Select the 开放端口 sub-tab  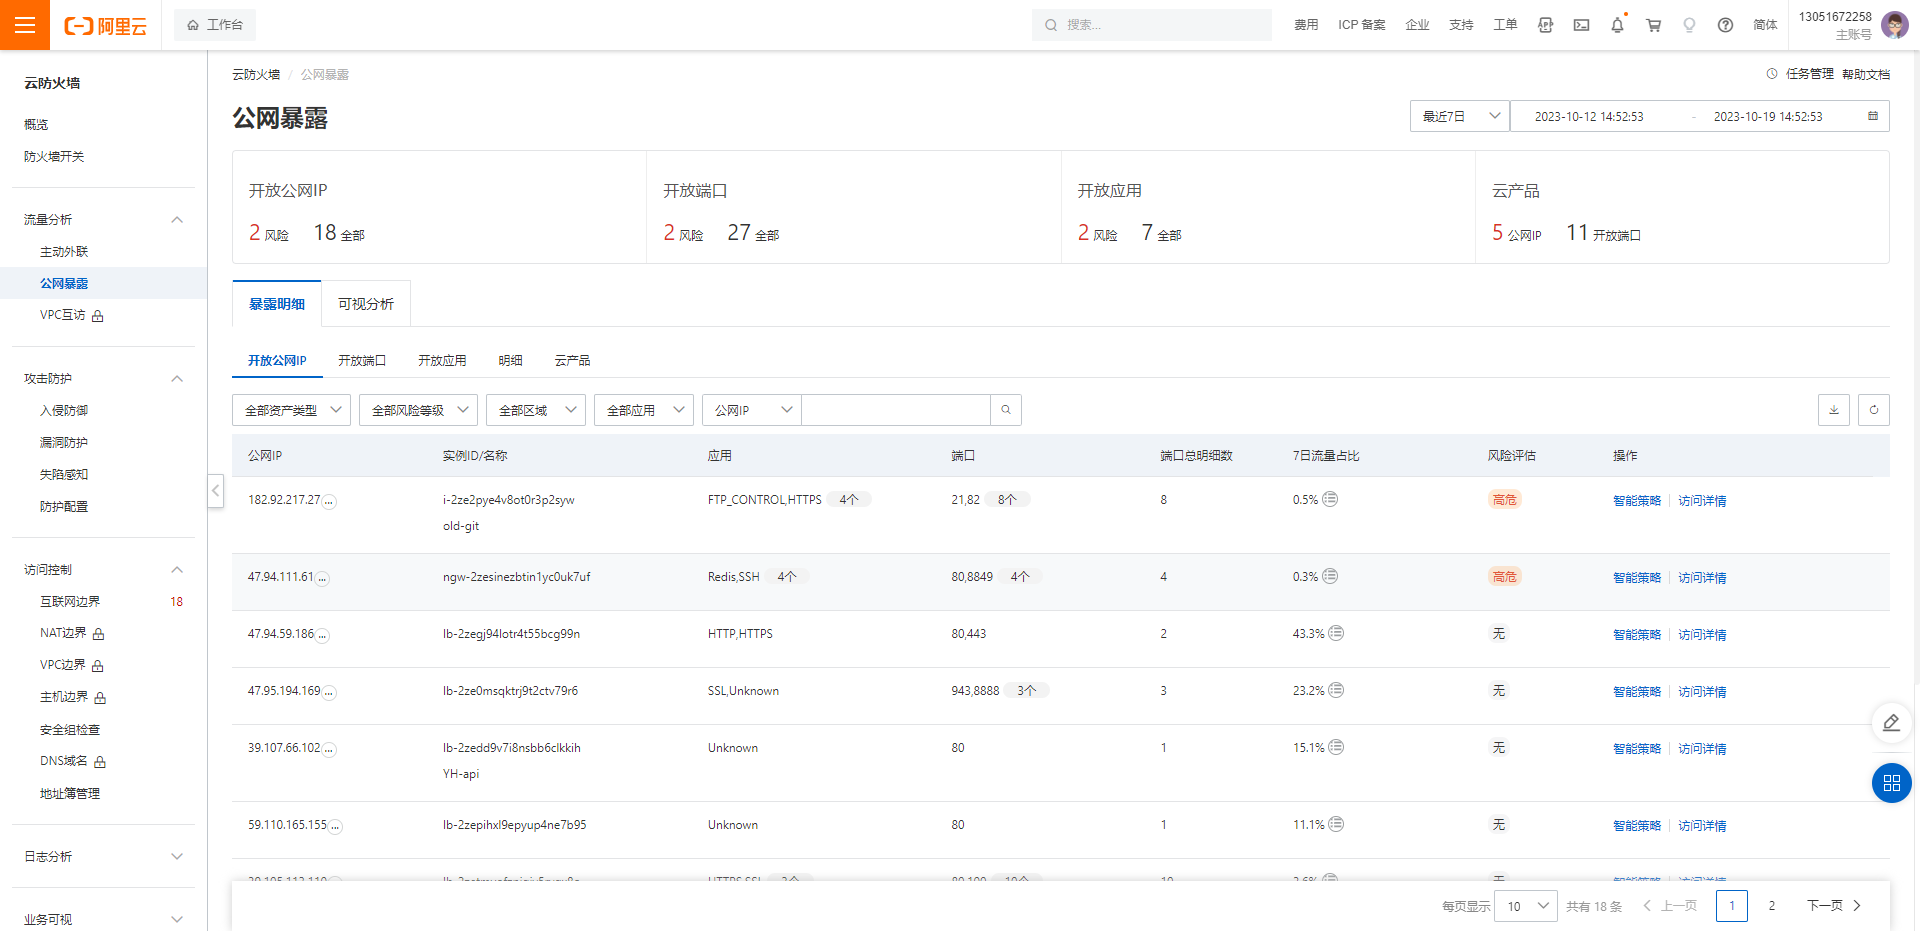pos(362,360)
